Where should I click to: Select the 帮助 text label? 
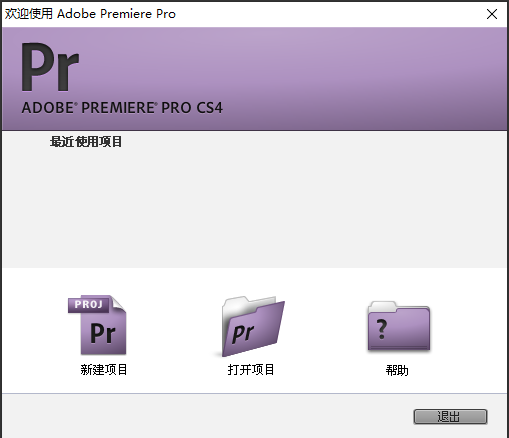(x=397, y=370)
